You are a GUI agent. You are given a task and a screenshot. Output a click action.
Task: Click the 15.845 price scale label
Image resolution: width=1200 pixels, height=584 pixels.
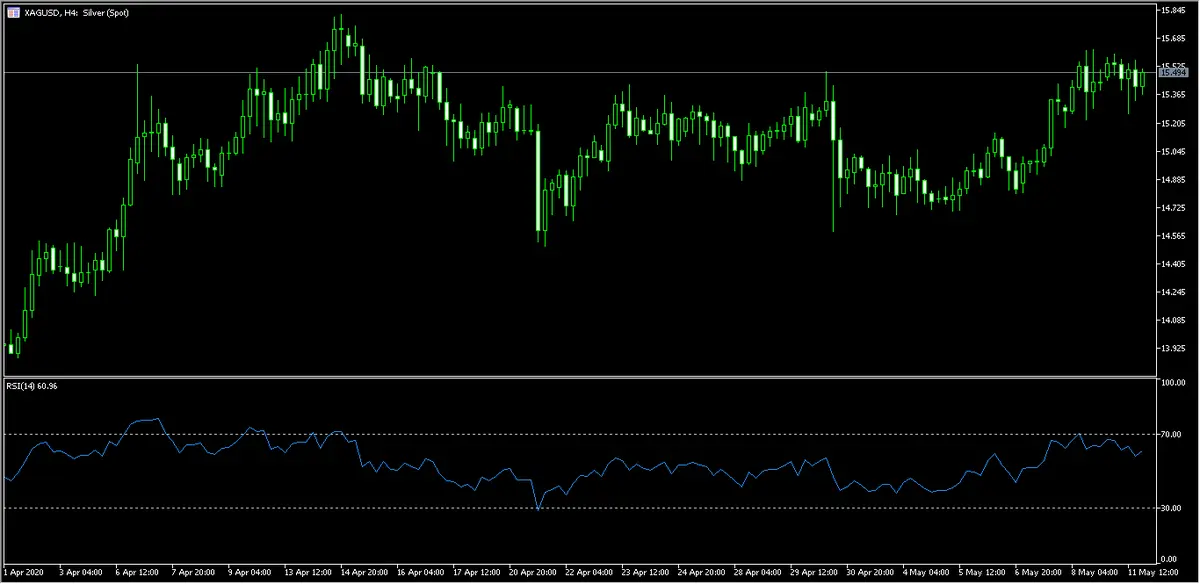click(1172, 11)
